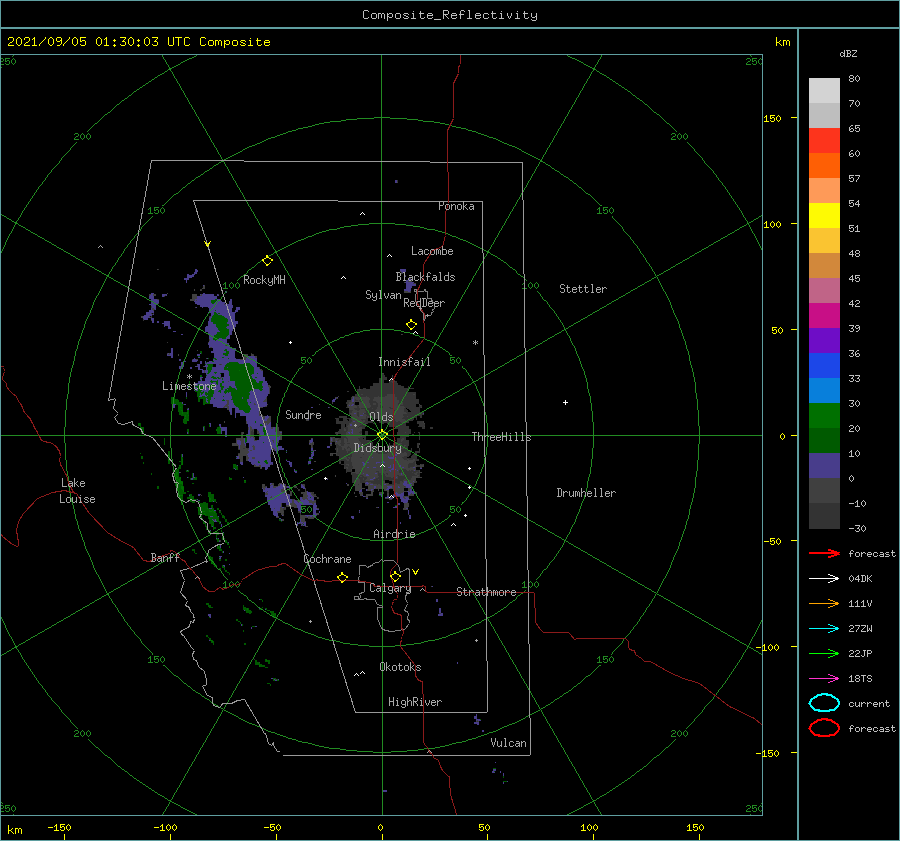Click the 2021/09/05 01:30:03 UTC timestamp

[138, 42]
